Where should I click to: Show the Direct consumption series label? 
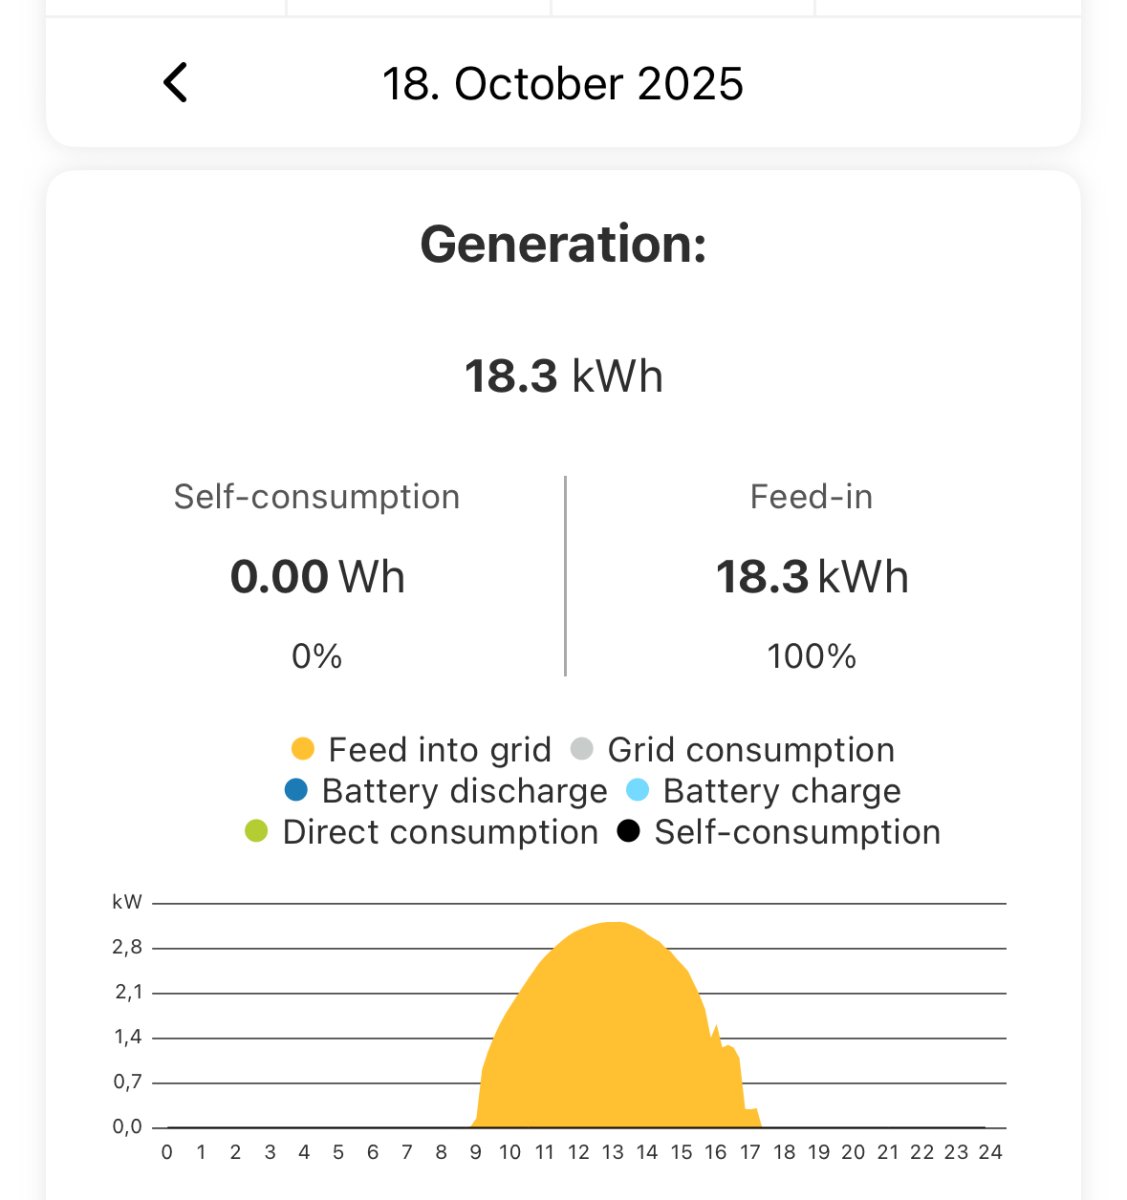click(440, 832)
